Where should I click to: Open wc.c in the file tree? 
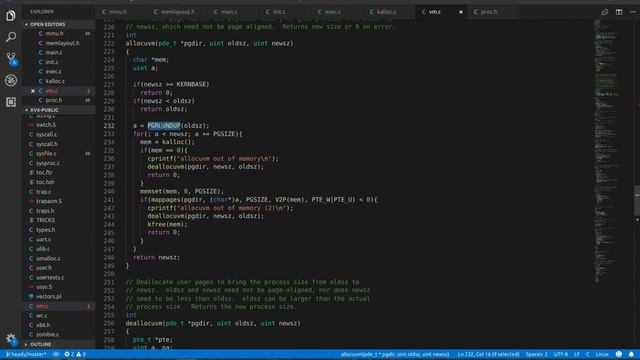[x=59, y=316]
